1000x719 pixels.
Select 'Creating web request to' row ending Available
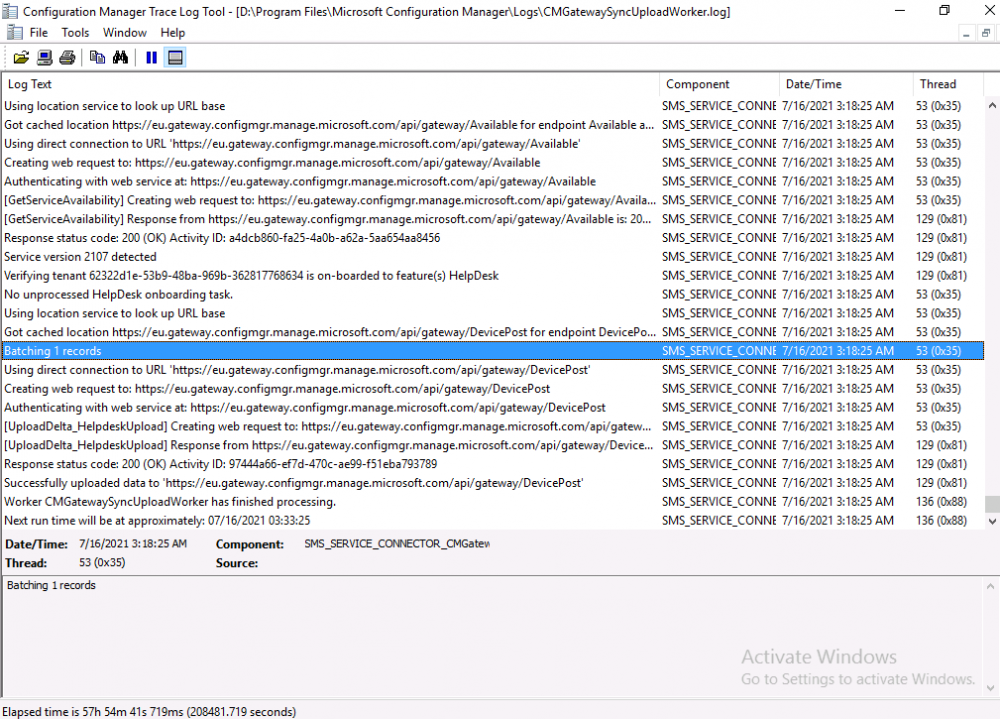[492, 163]
